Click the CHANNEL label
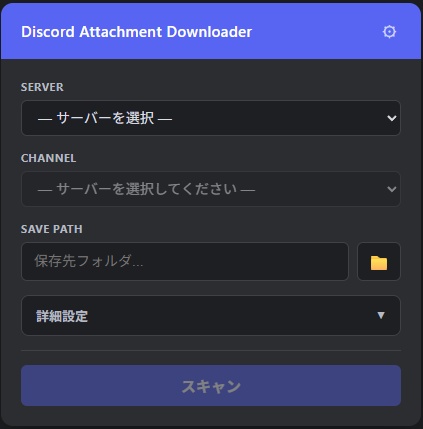Image resolution: width=423 pixels, height=429 pixels. (x=48, y=158)
